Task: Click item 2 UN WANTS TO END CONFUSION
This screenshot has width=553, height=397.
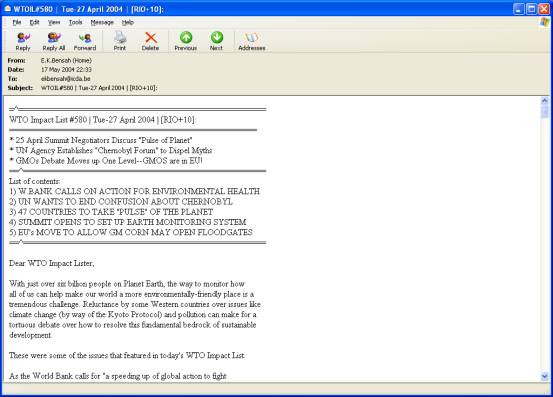Action: pyautogui.click(x=121, y=201)
